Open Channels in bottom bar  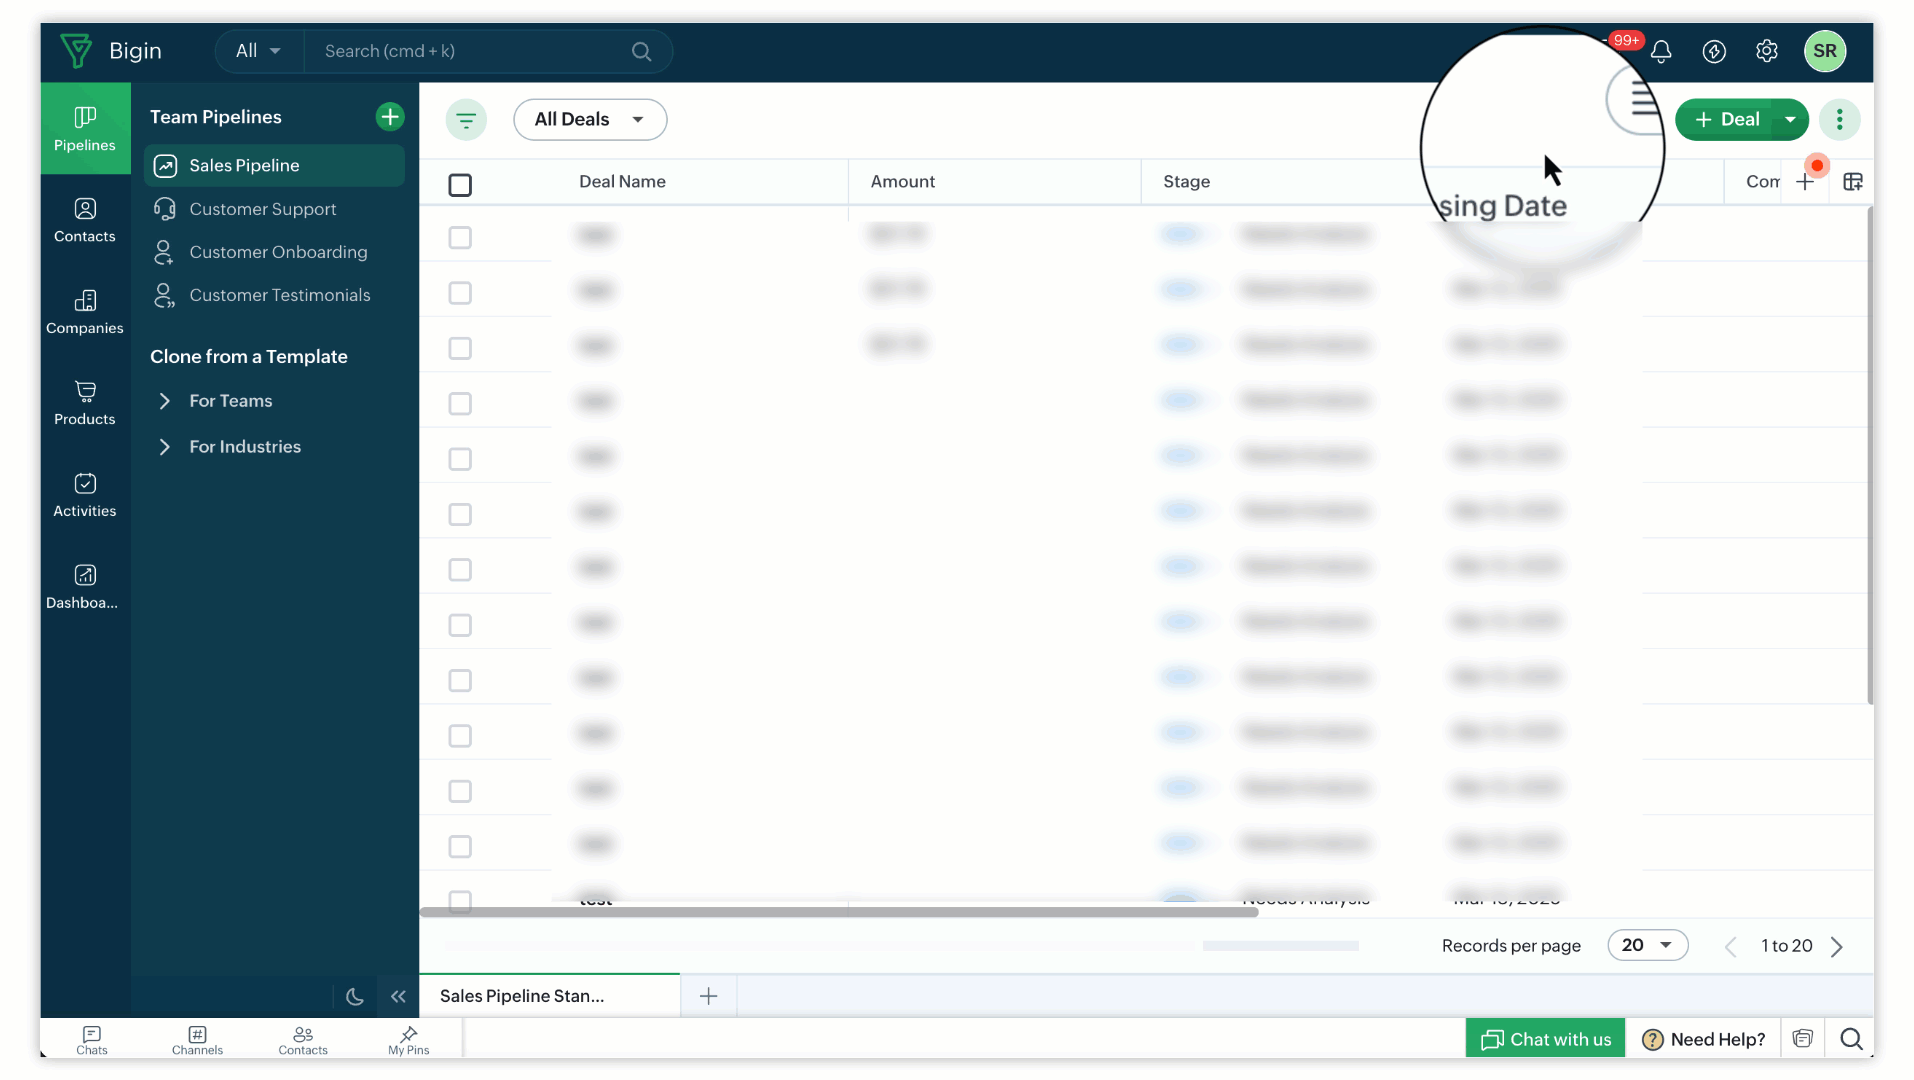click(197, 1040)
